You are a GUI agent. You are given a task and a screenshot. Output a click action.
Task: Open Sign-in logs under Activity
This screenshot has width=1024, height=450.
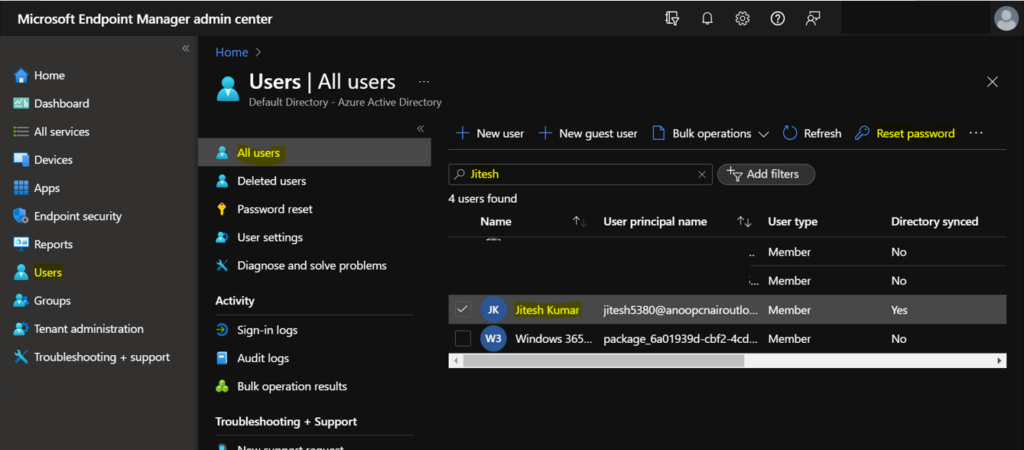click(x=267, y=330)
